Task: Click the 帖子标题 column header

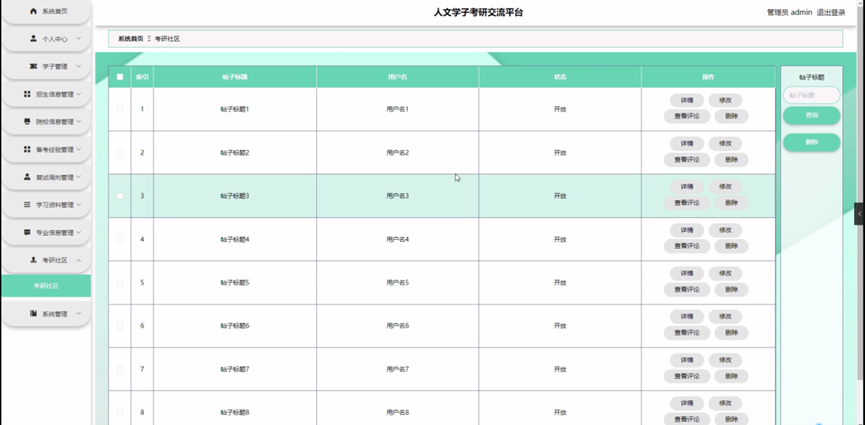Action: (x=234, y=77)
